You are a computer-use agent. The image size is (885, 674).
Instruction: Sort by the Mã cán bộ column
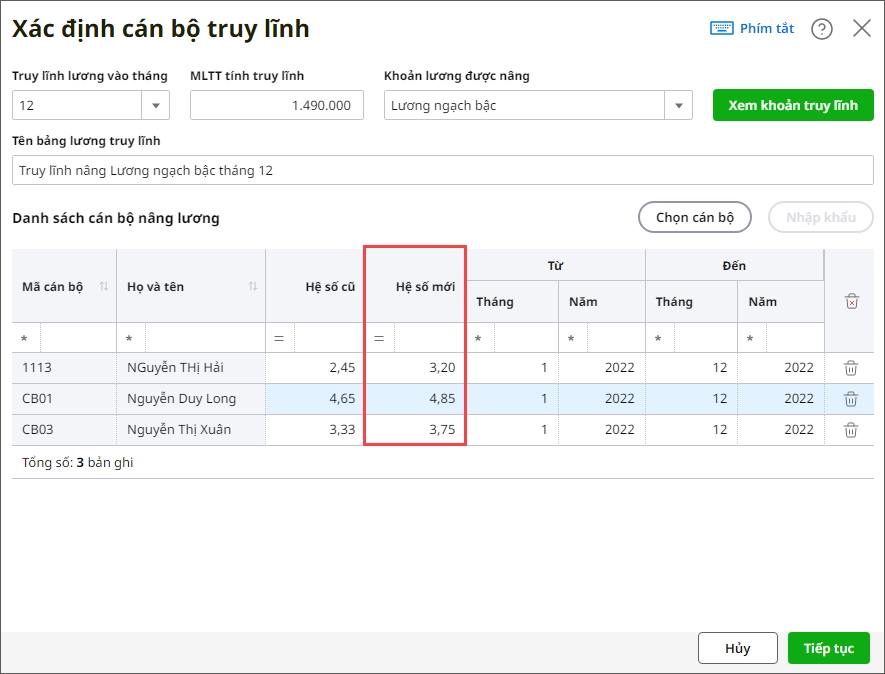click(x=104, y=286)
